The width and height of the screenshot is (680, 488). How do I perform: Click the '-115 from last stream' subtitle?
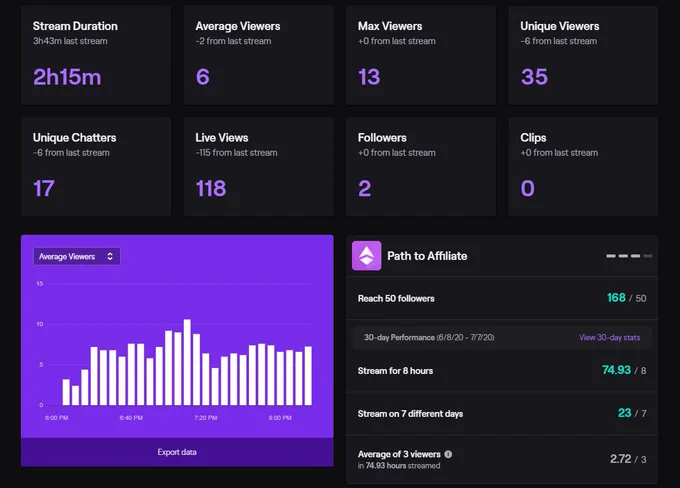click(x=236, y=153)
